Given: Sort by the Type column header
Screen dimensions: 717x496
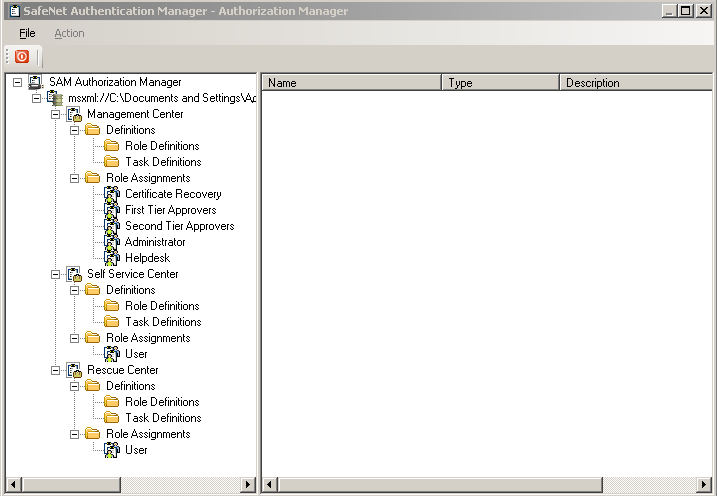Looking at the screenshot, I should (500, 83).
